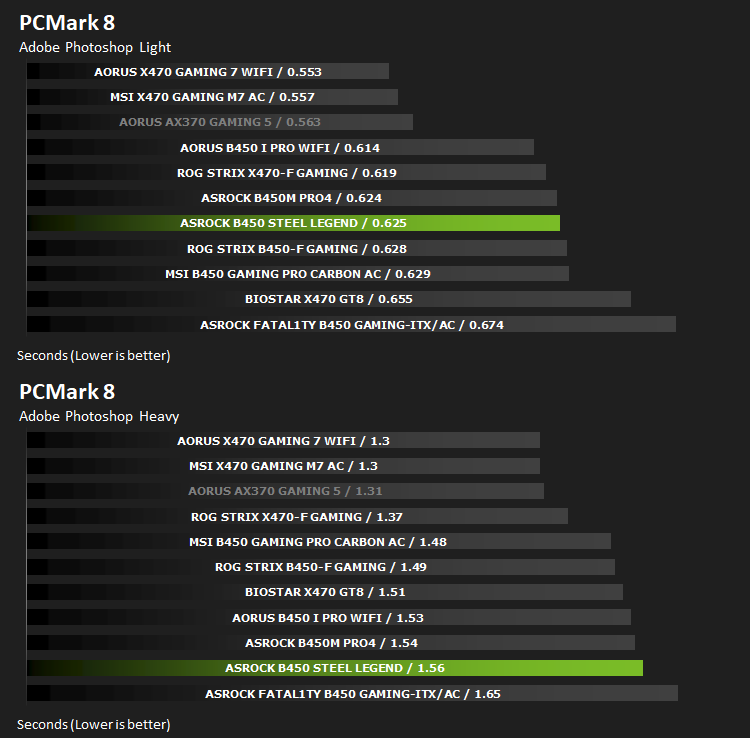Image resolution: width=750 pixels, height=738 pixels.
Task: Select the MSI X470 GAMING M7 AC 0.557 bar
Action: click(212, 97)
